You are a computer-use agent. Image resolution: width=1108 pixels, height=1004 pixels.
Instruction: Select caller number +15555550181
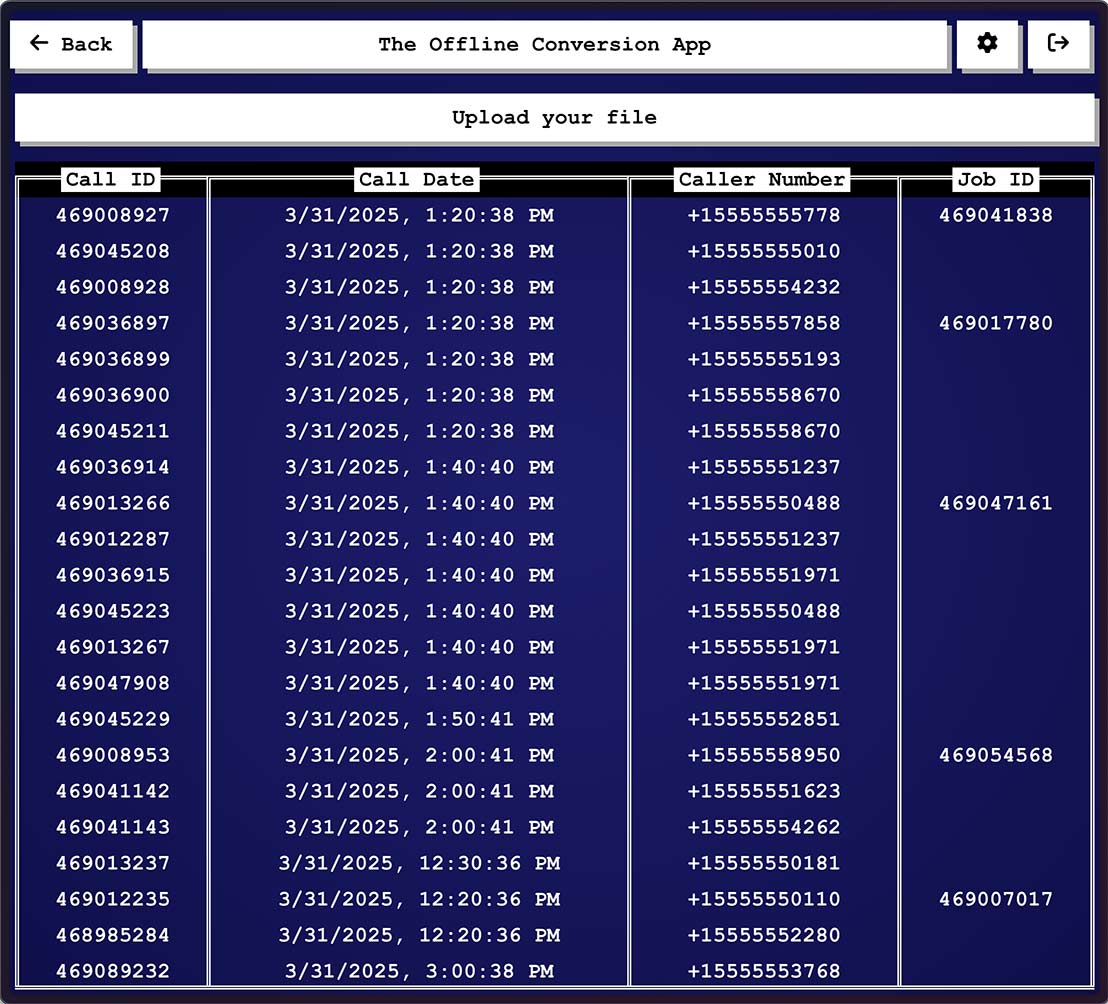(x=763, y=863)
